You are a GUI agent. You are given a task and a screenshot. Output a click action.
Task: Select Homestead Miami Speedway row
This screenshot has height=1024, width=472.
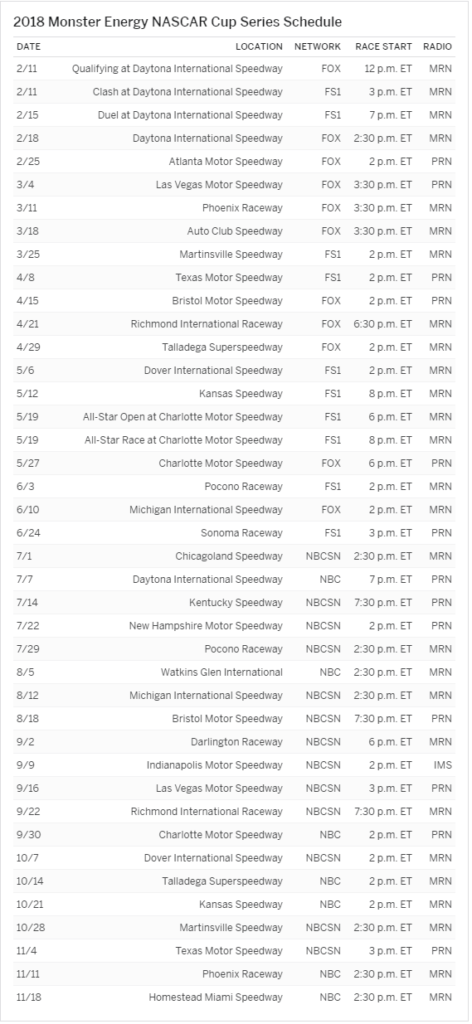coord(234,997)
